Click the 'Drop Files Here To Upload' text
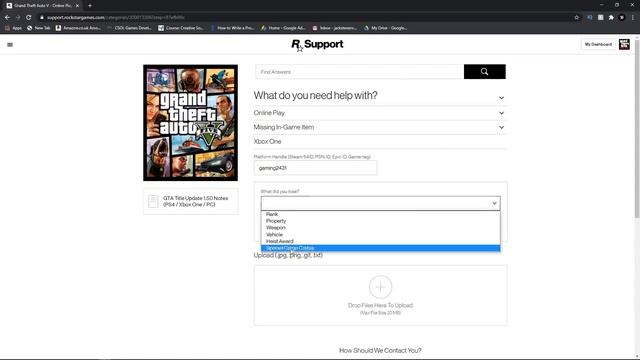 (380, 305)
